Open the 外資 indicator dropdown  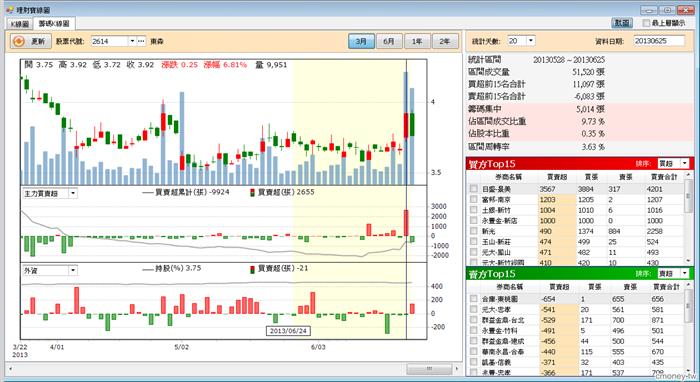tap(73, 270)
